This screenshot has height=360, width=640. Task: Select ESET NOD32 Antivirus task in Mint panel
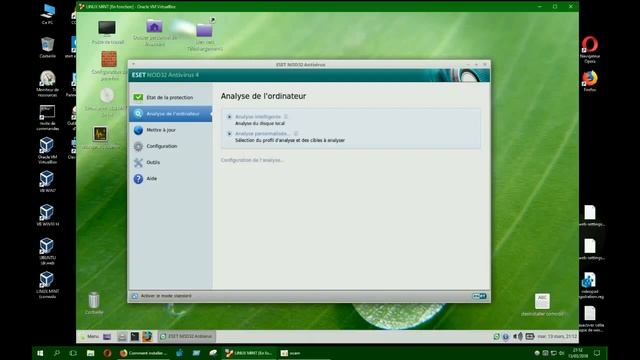pos(187,336)
